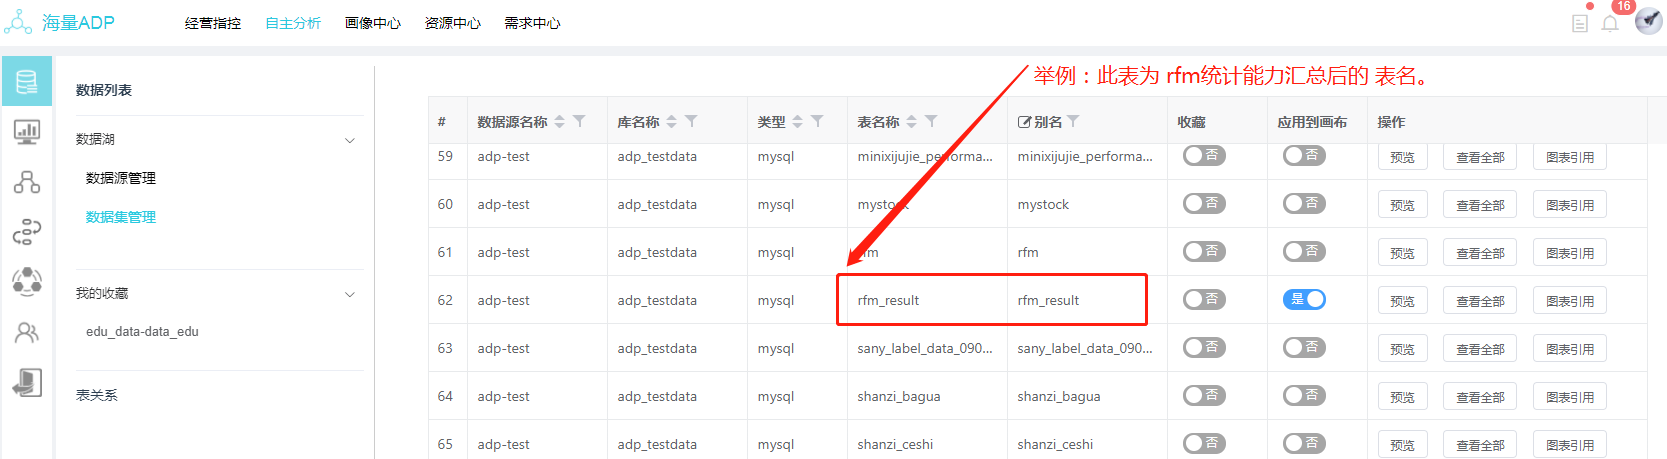Click 预览 button for rfm_result row

click(x=1402, y=301)
